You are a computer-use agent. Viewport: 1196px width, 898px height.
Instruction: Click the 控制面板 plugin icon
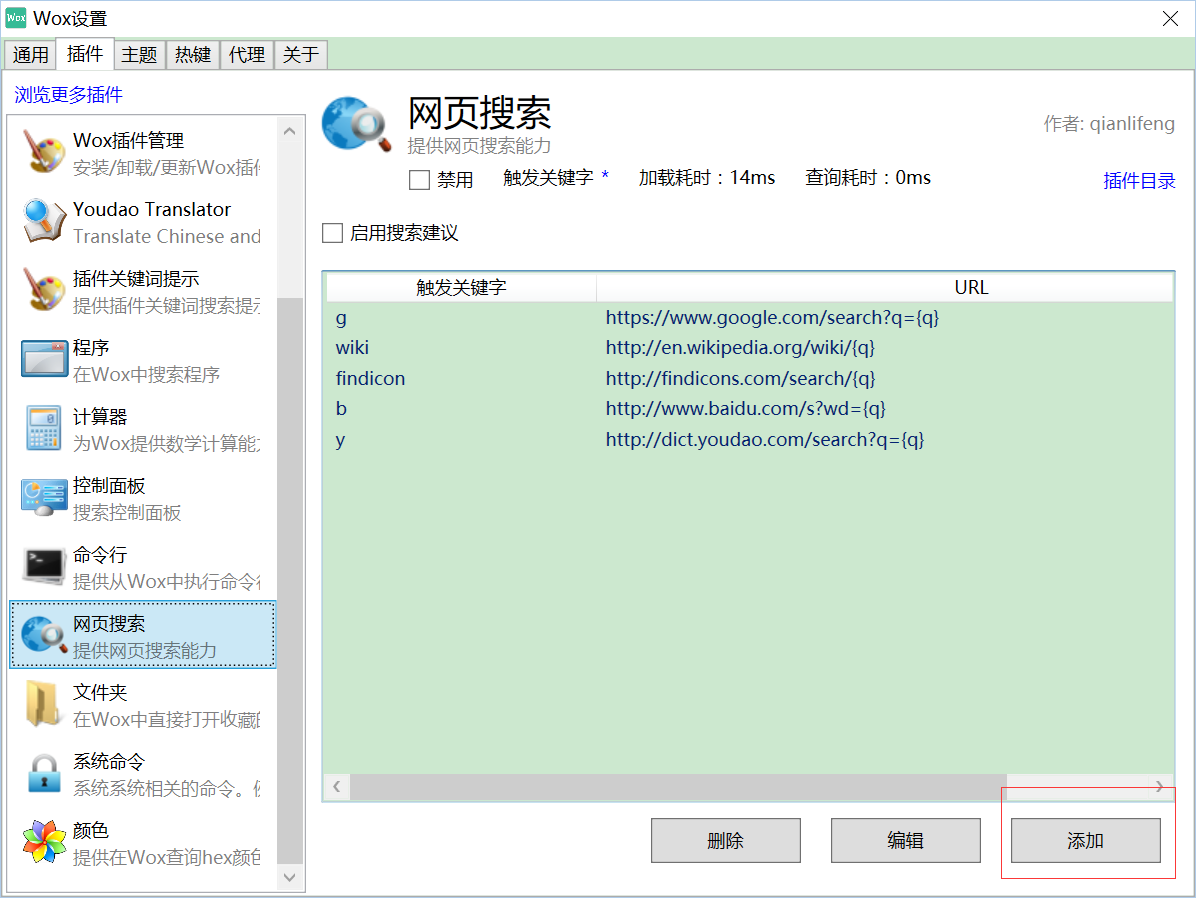pyautogui.click(x=43, y=497)
